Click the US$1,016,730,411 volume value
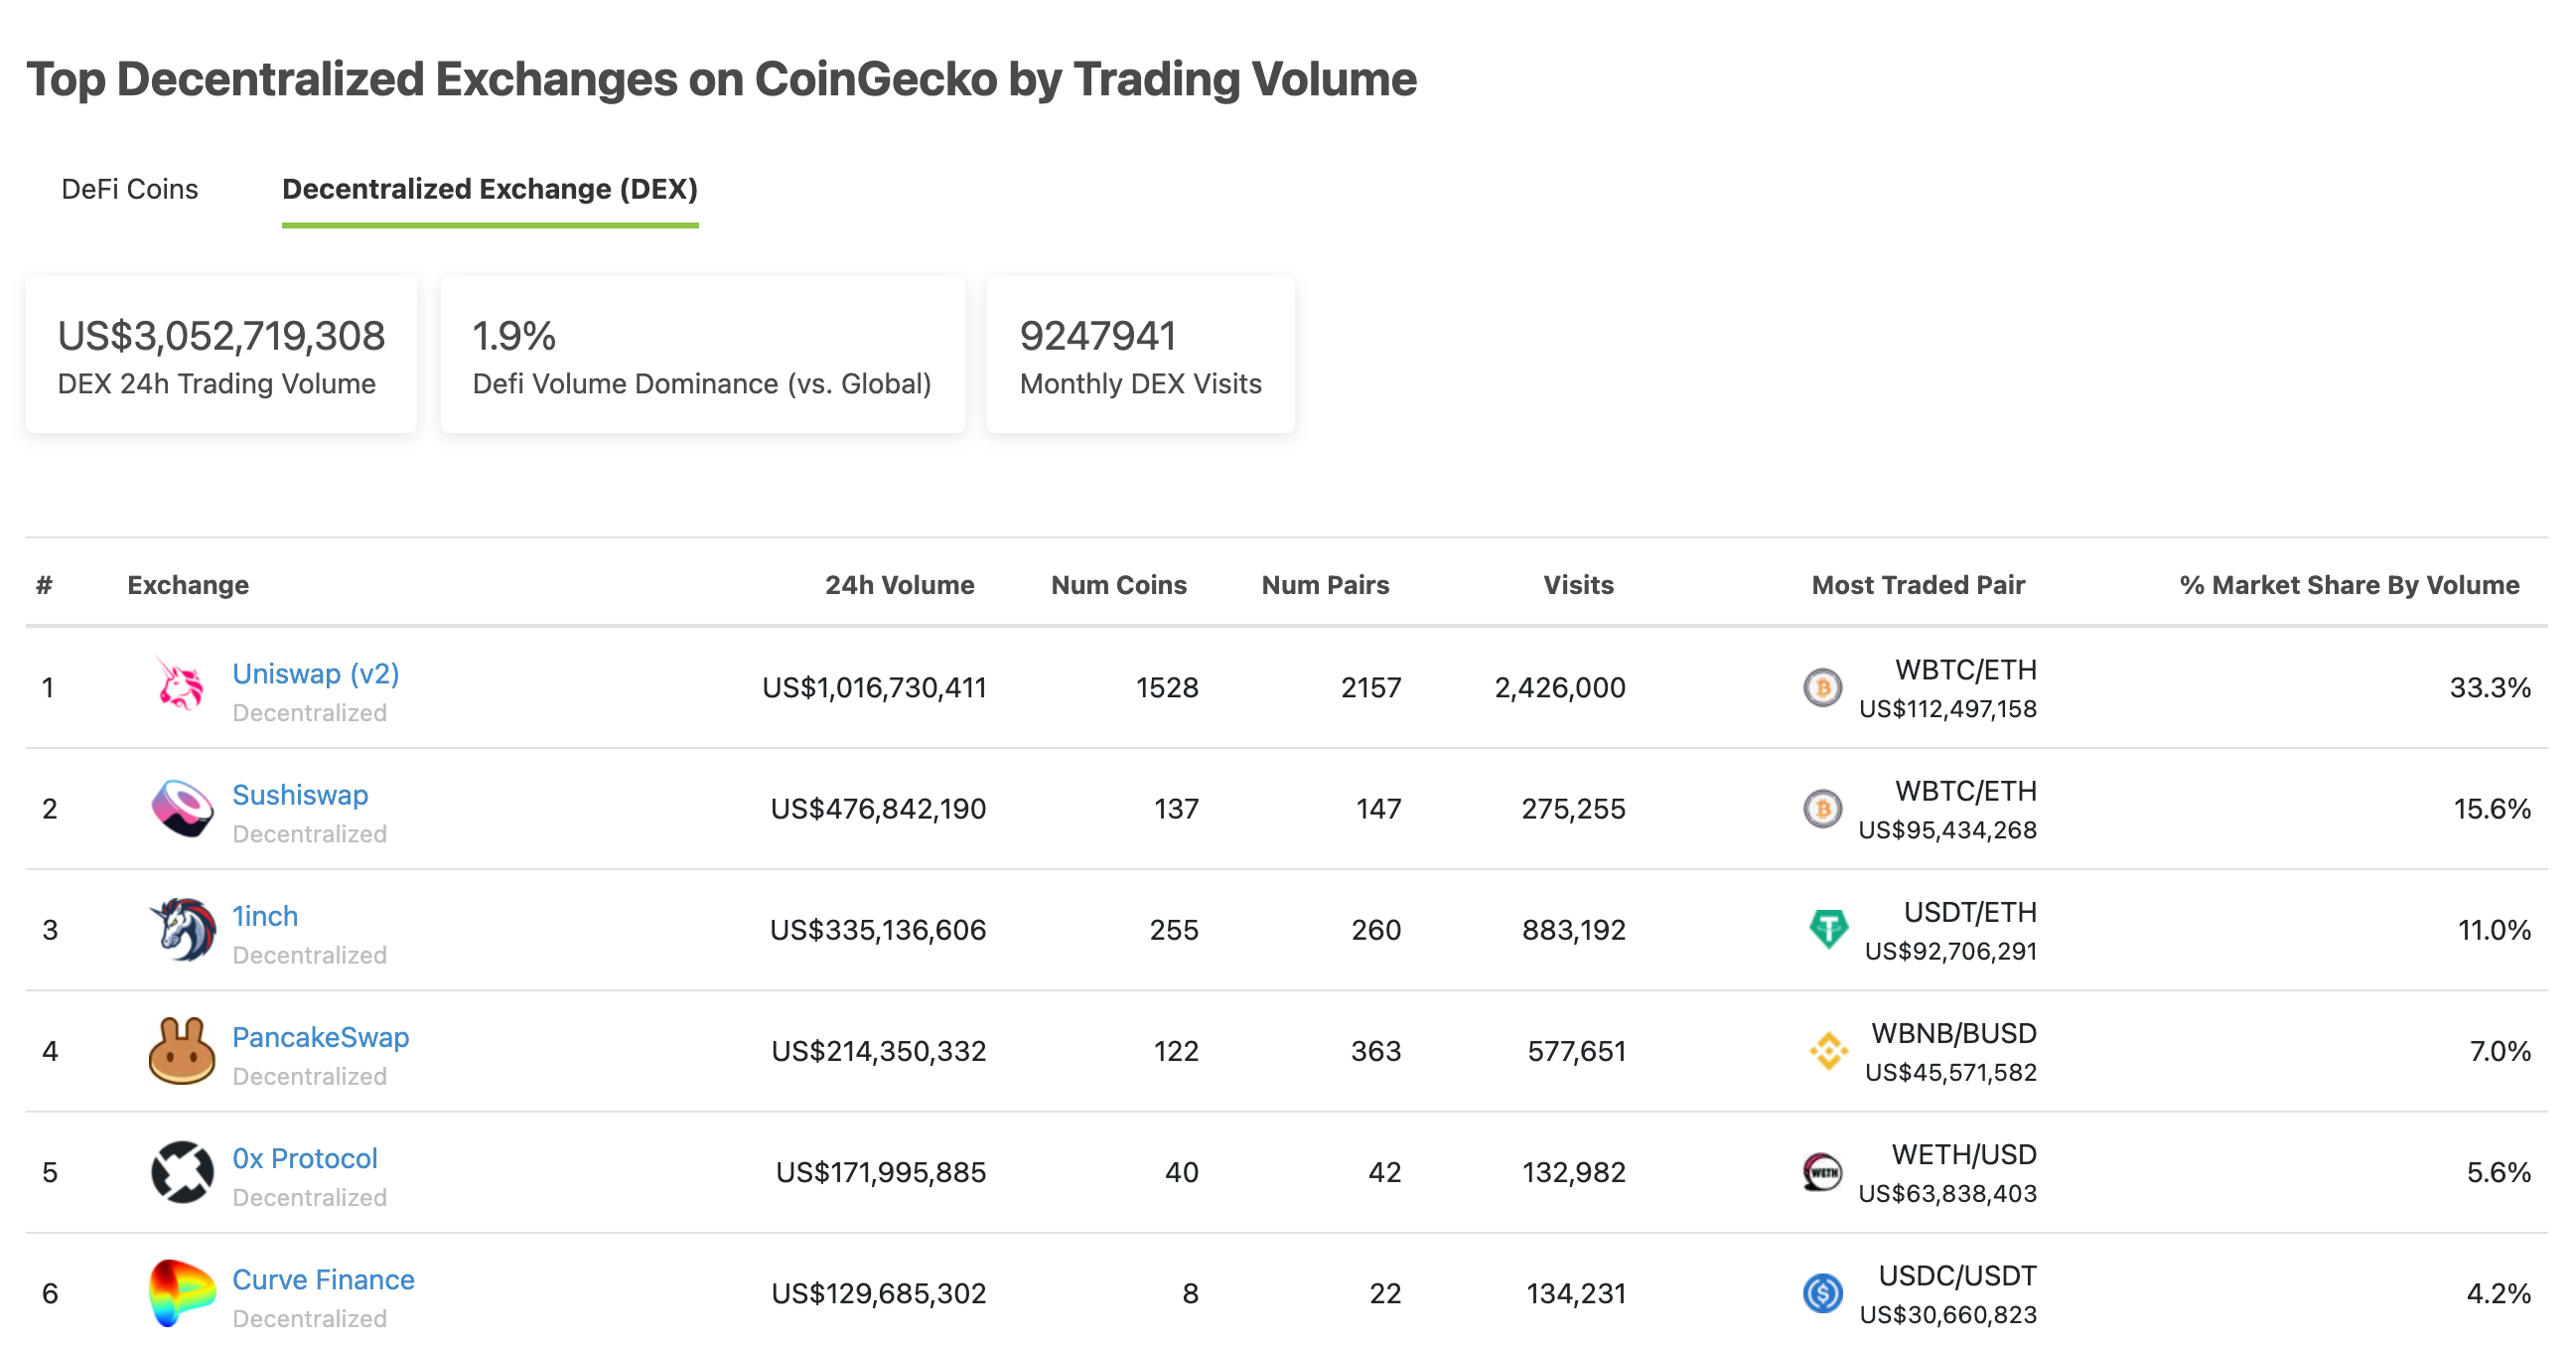This screenshot has width=2576, height=1349. click(x=874, y=687)
